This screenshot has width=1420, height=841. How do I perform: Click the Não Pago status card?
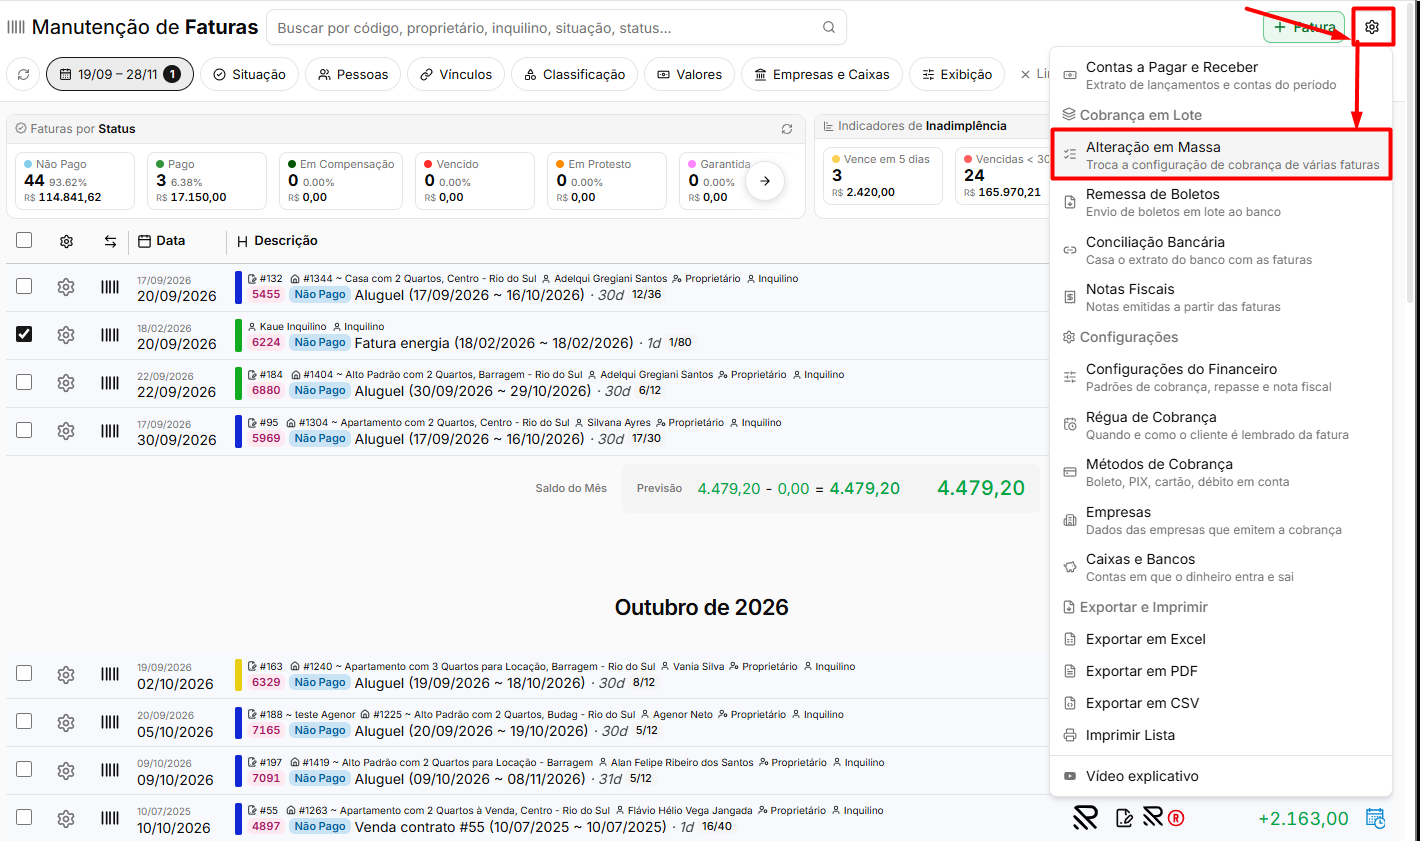click(74, 181)
